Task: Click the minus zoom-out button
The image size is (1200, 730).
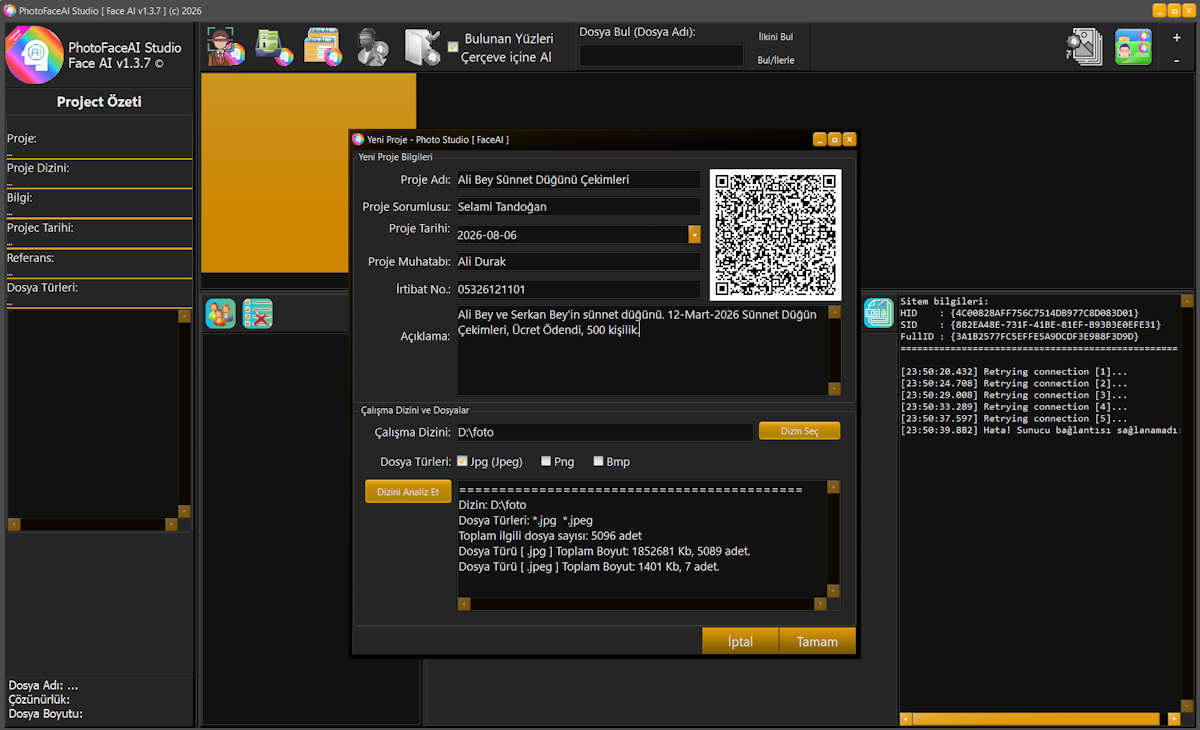Action: click(1176, 60)
